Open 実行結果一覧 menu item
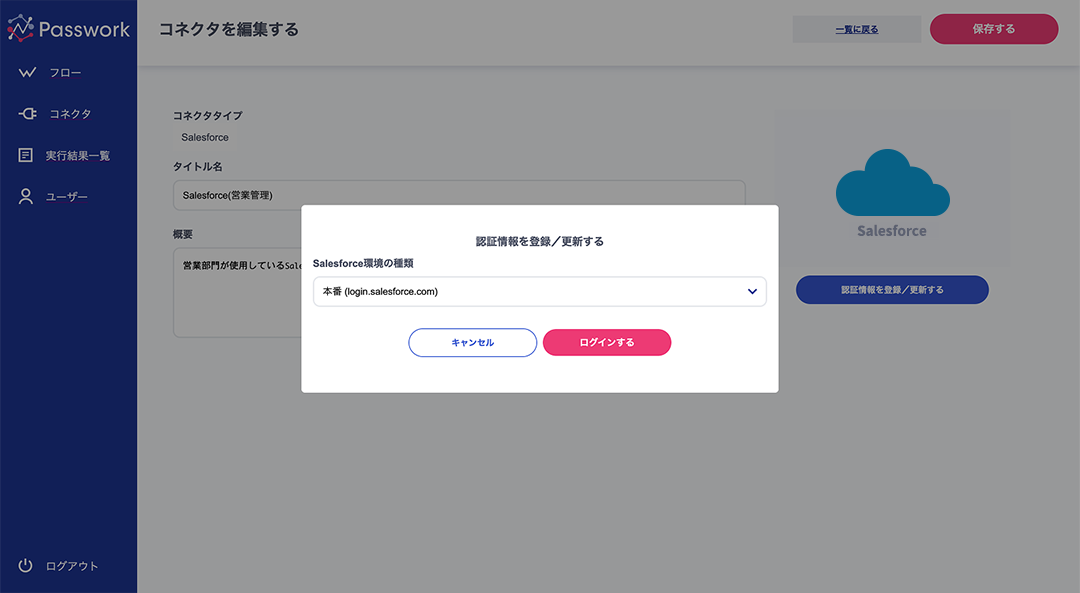 (78, 156)
